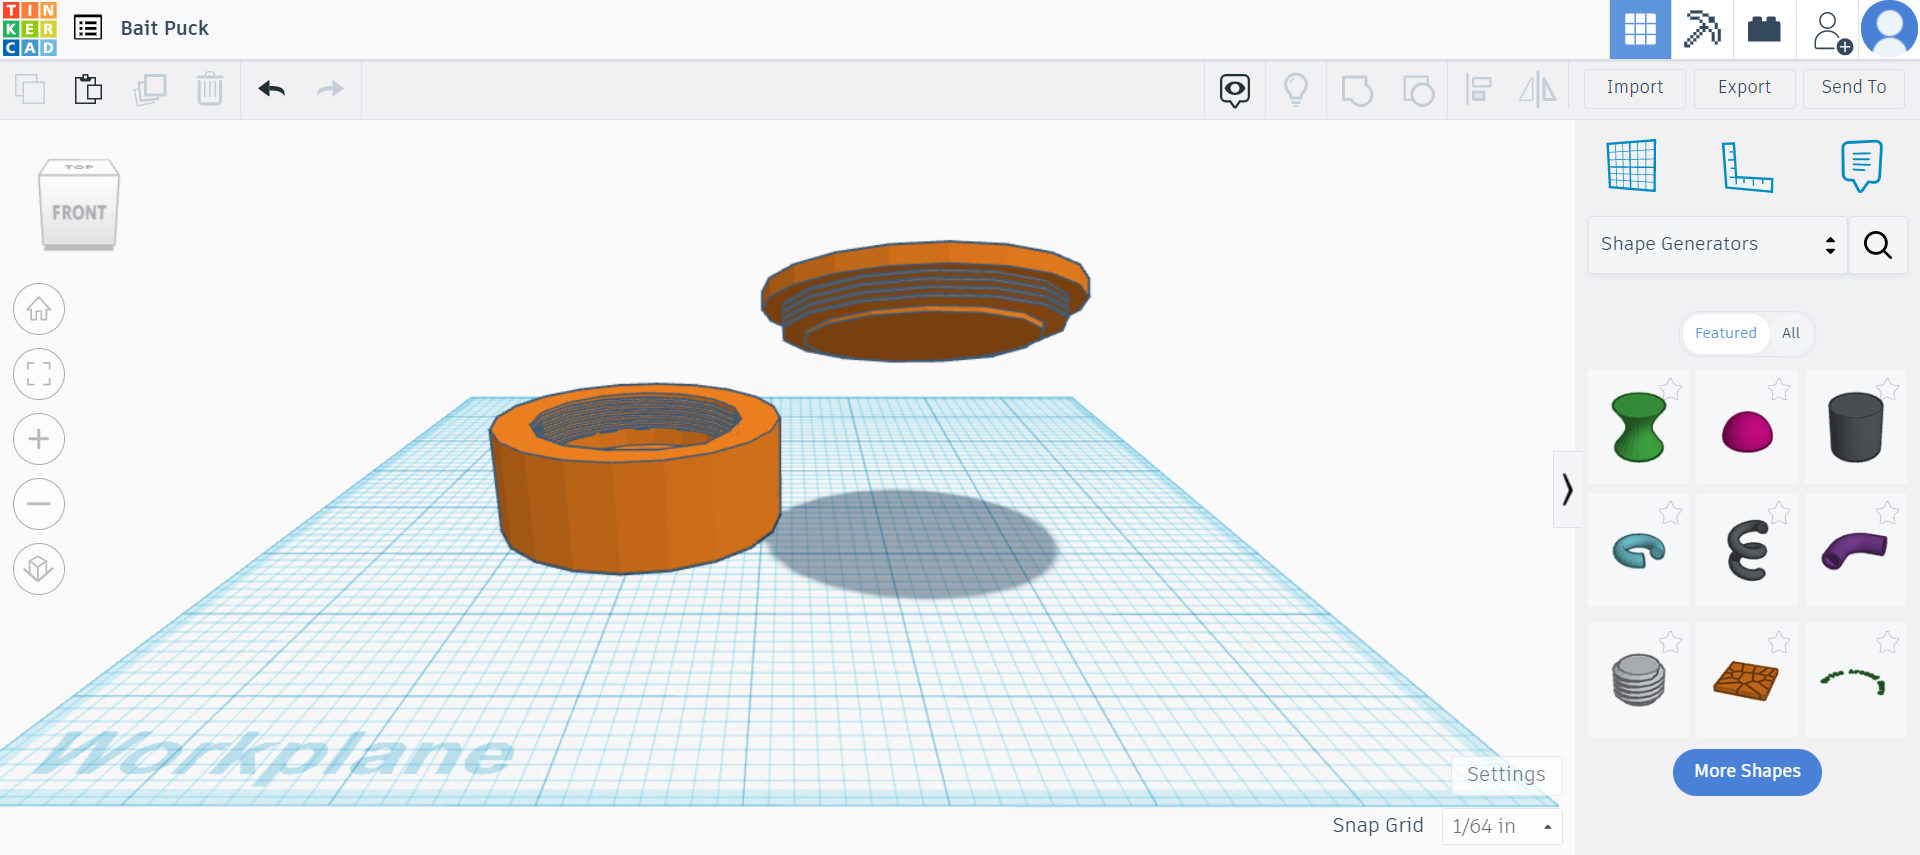Viewport: 1920px width, 855px height.
Task: Open the Settings button
Action: tap(1506, 775)
